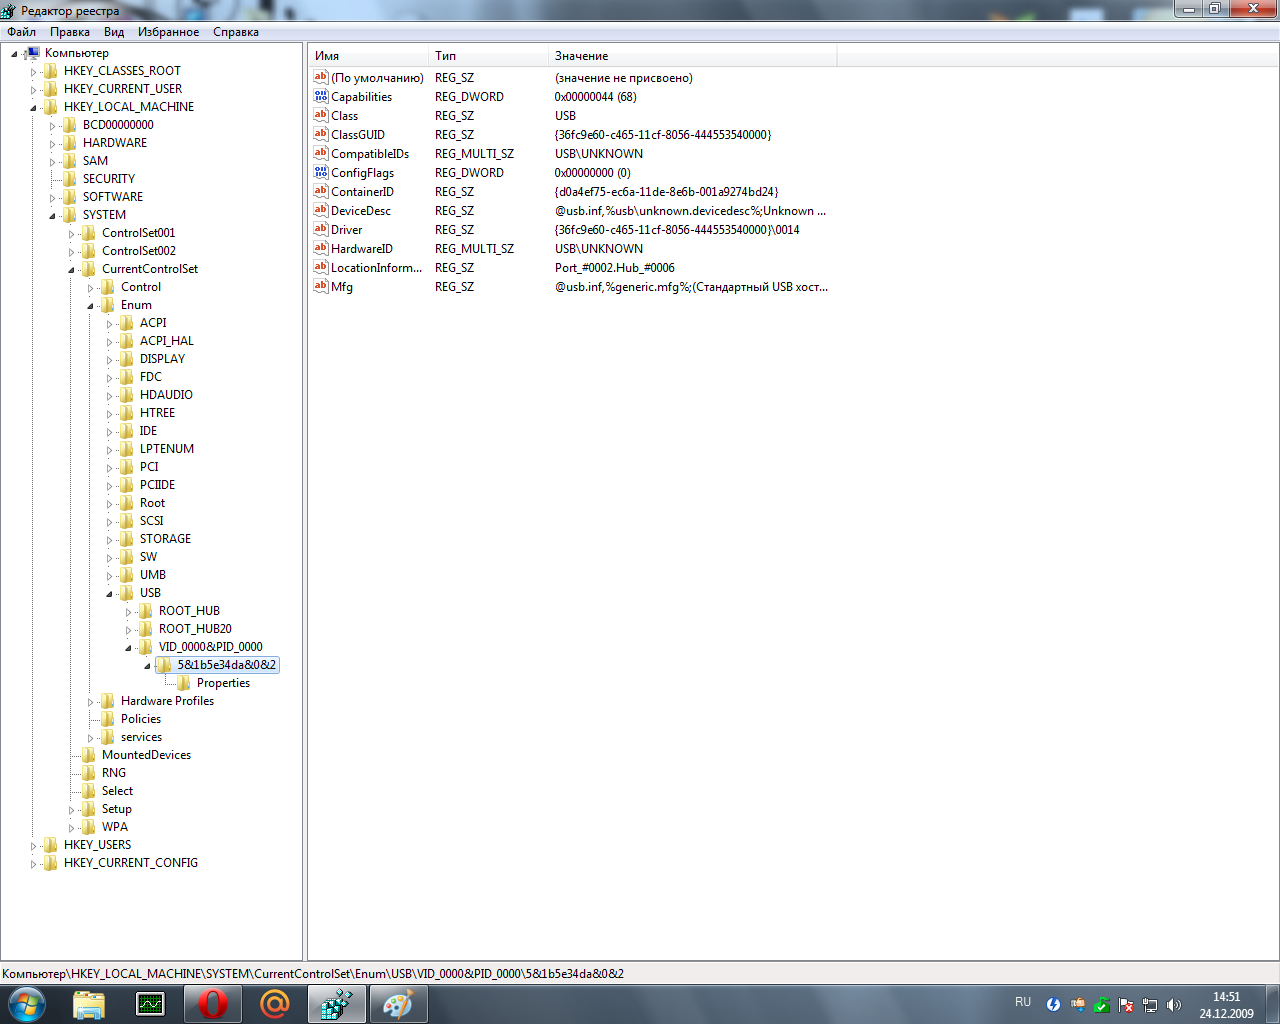
Task: Select the CompatibleIDs value icon
Action: (x=321, y=154)
